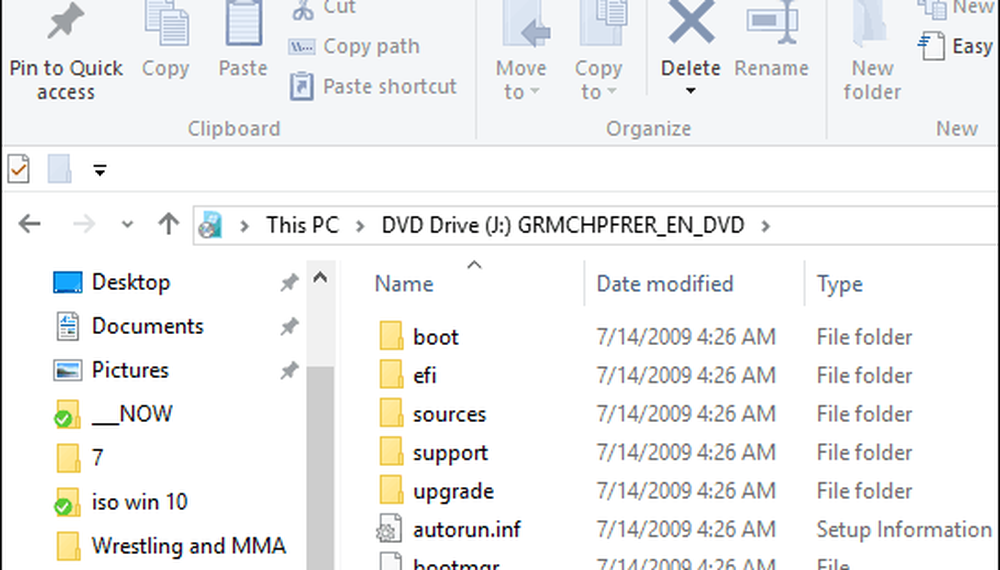Expand the Delete dropdown arrow
Screen dimensions: 1000x570
pos(690,92)
